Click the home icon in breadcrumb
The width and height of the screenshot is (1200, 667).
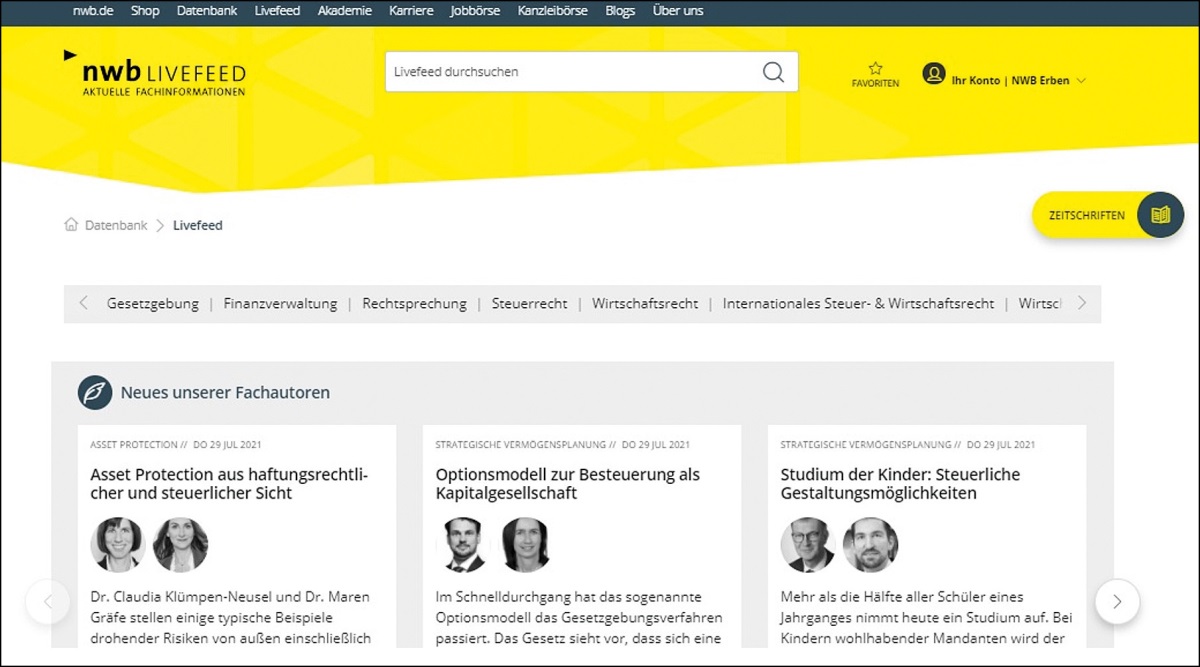[x=71, y=225]
